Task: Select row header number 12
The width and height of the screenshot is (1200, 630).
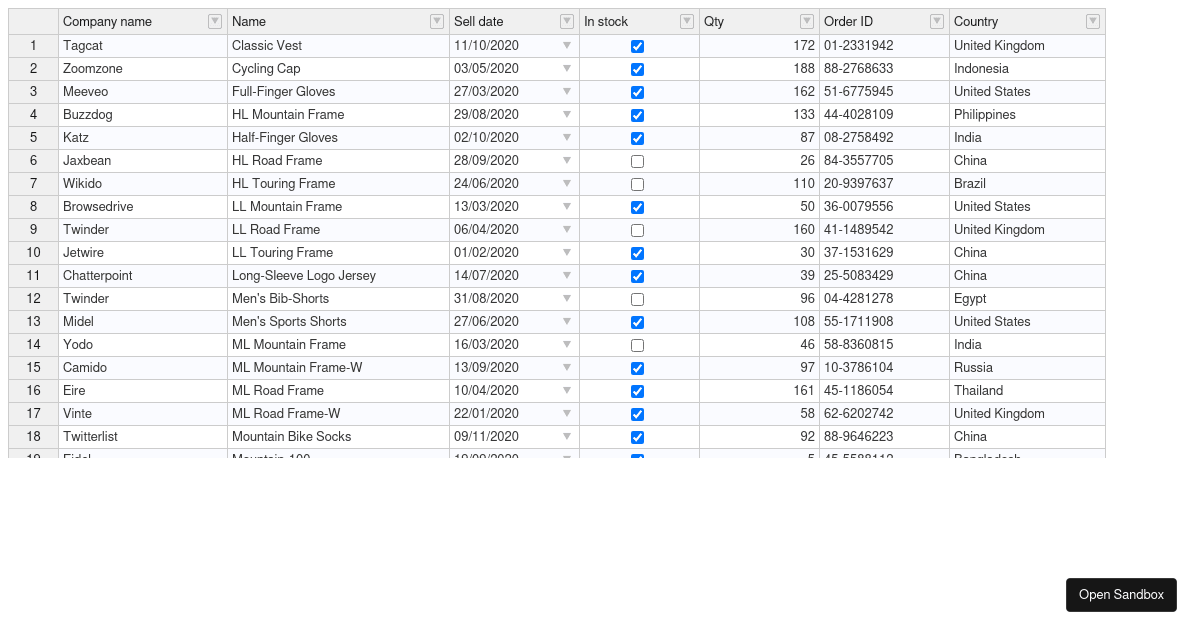Action: (34, 299)
